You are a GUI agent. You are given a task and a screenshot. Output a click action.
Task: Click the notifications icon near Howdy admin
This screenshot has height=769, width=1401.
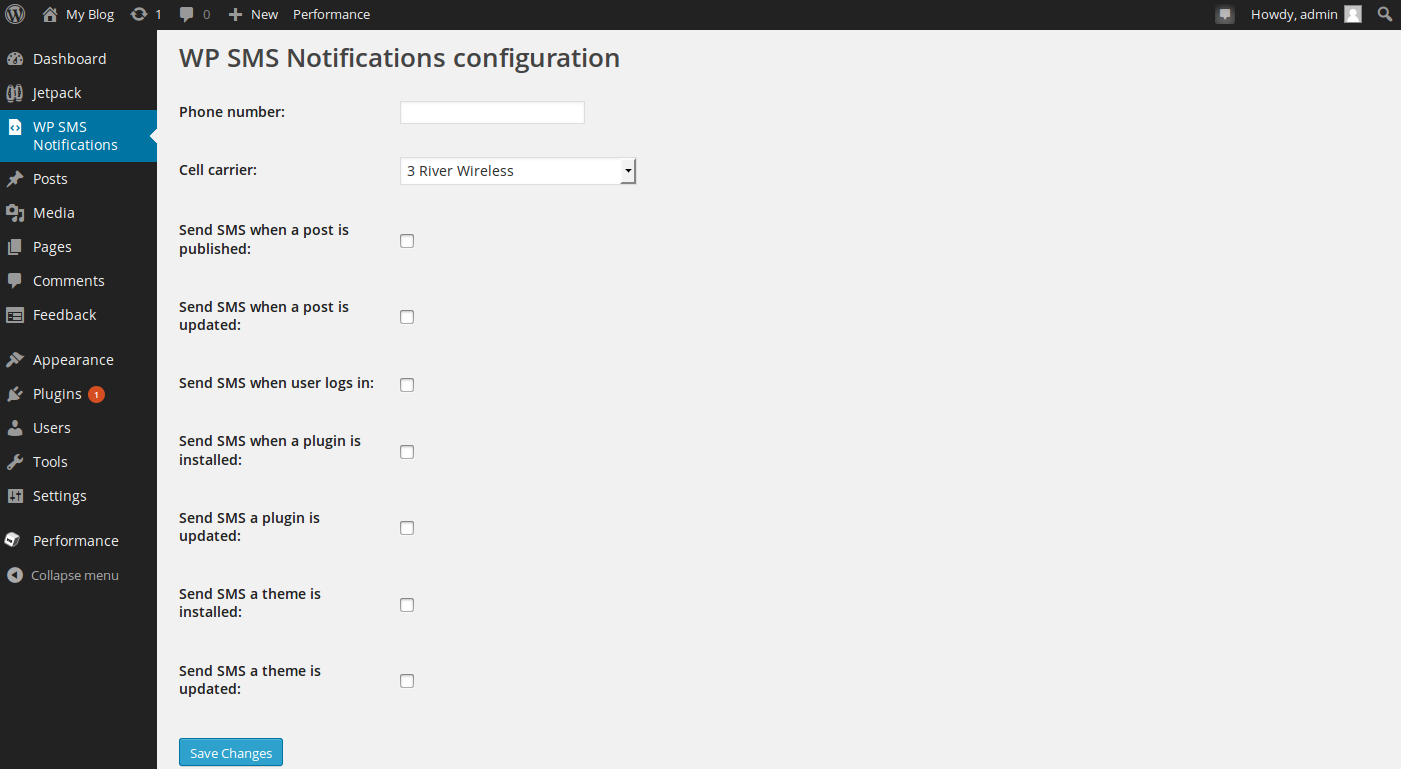(x=1224, y=15)
